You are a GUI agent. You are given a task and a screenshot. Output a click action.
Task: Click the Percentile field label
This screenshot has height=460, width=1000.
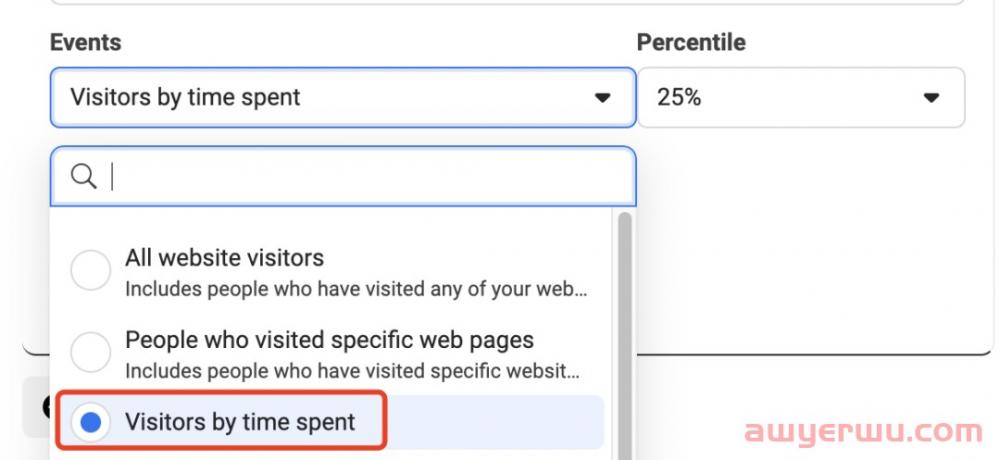pos(691,43)
